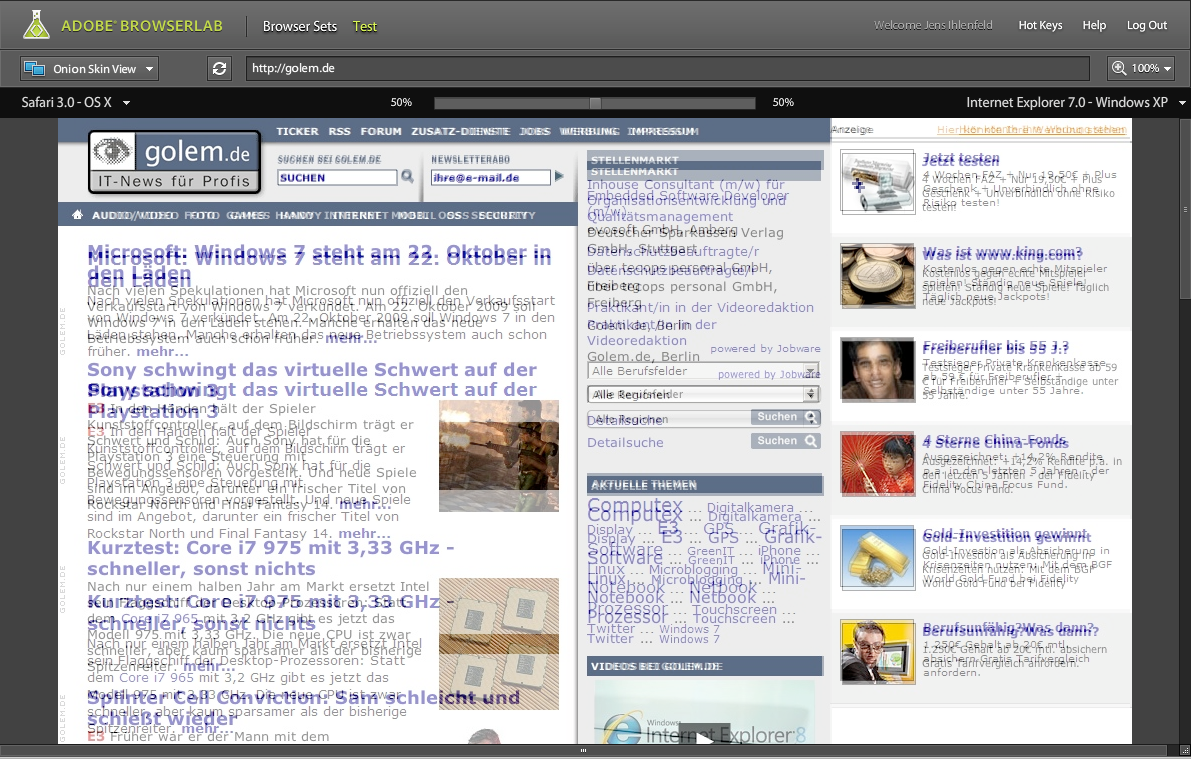Click the Freiberufler ad face thumbnail
1191x759 pixels.
coord(877,370)
